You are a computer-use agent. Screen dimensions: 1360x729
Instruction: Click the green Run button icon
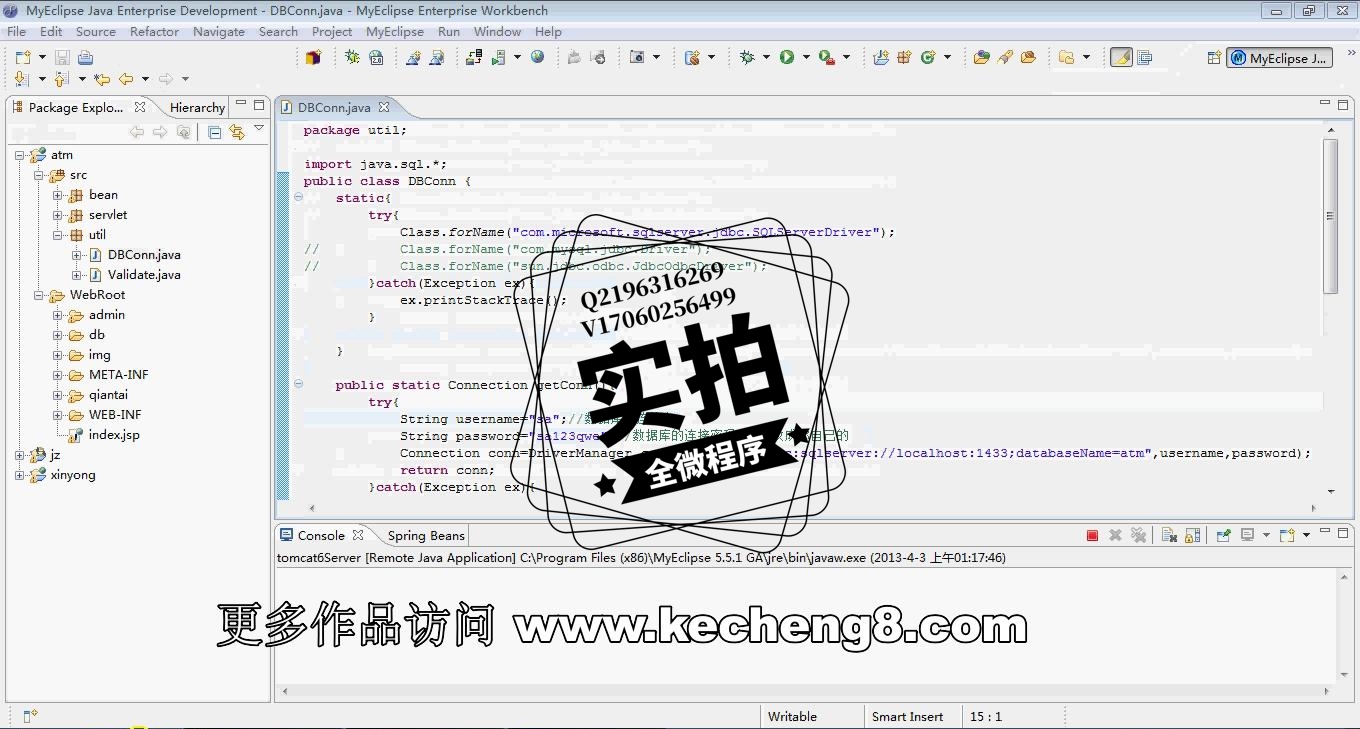click(787, 58)
